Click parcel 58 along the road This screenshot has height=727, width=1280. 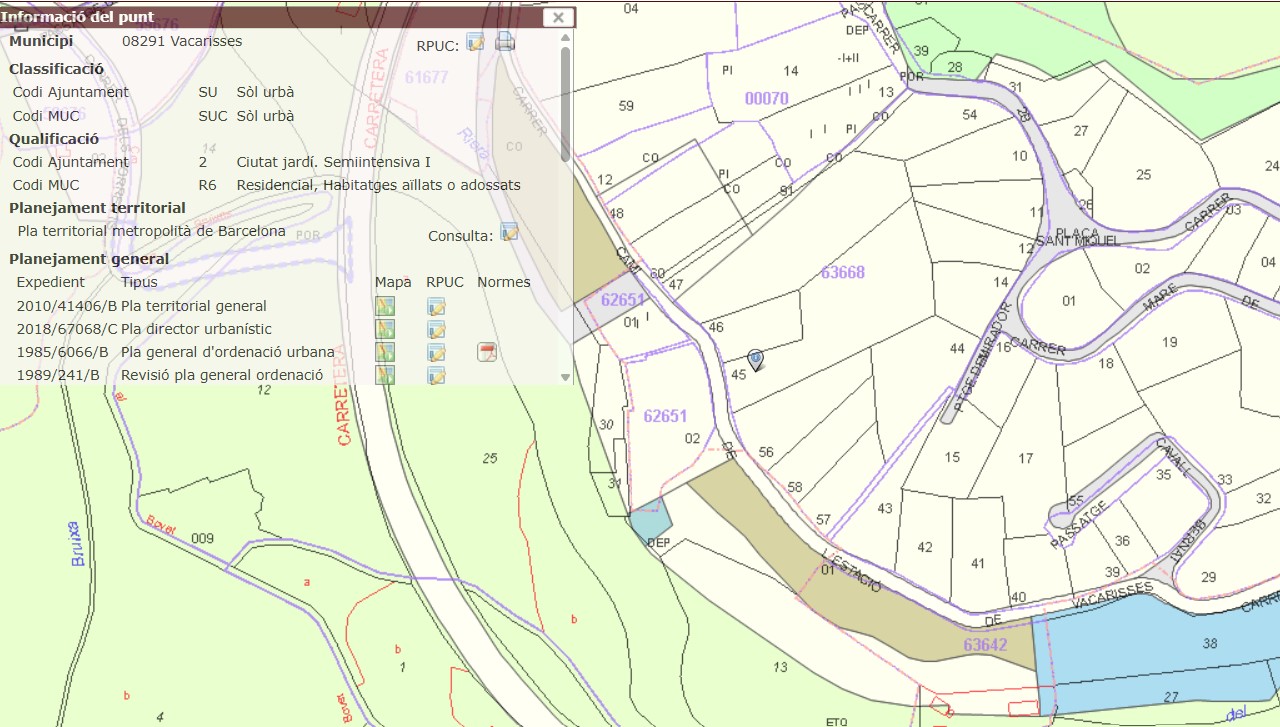[795, 487]
